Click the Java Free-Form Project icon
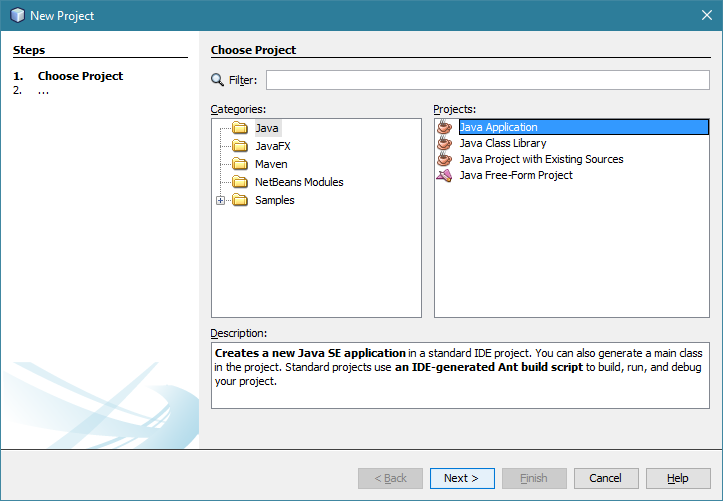This screenshot has width=723, height=501. (x=444, y=175)
